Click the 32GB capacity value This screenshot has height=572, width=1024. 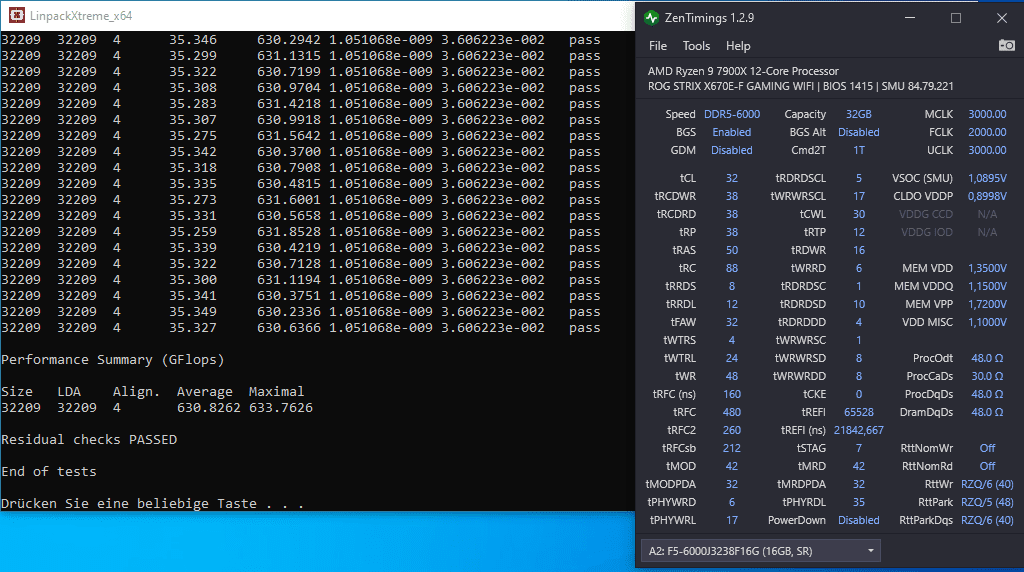pyautogui.click(x=858, y=114)
